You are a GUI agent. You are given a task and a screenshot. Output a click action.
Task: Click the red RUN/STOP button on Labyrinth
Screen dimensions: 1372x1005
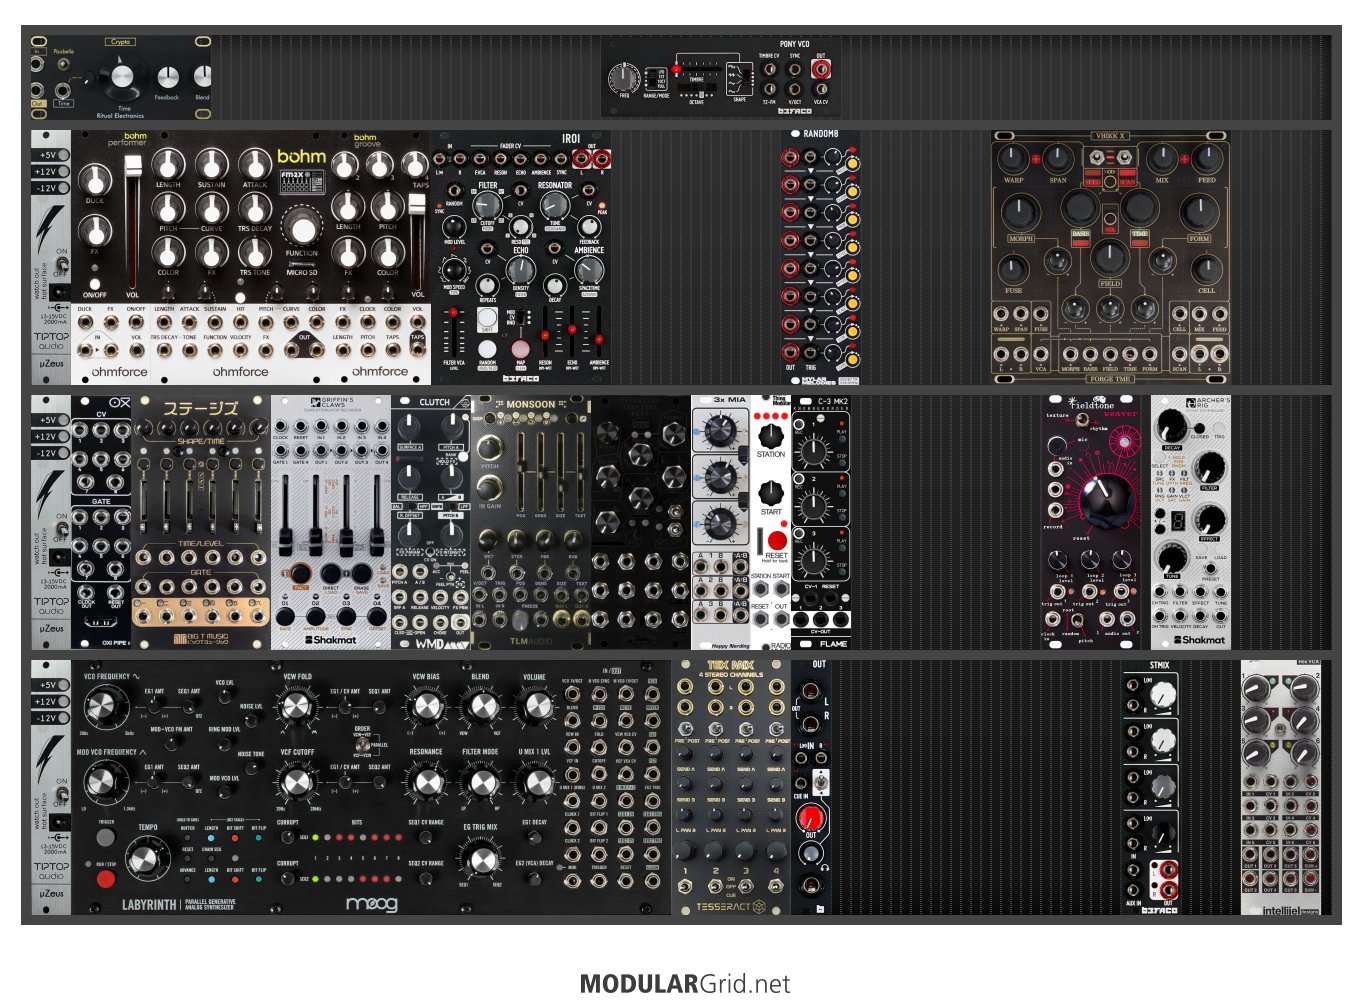[105, 879]
